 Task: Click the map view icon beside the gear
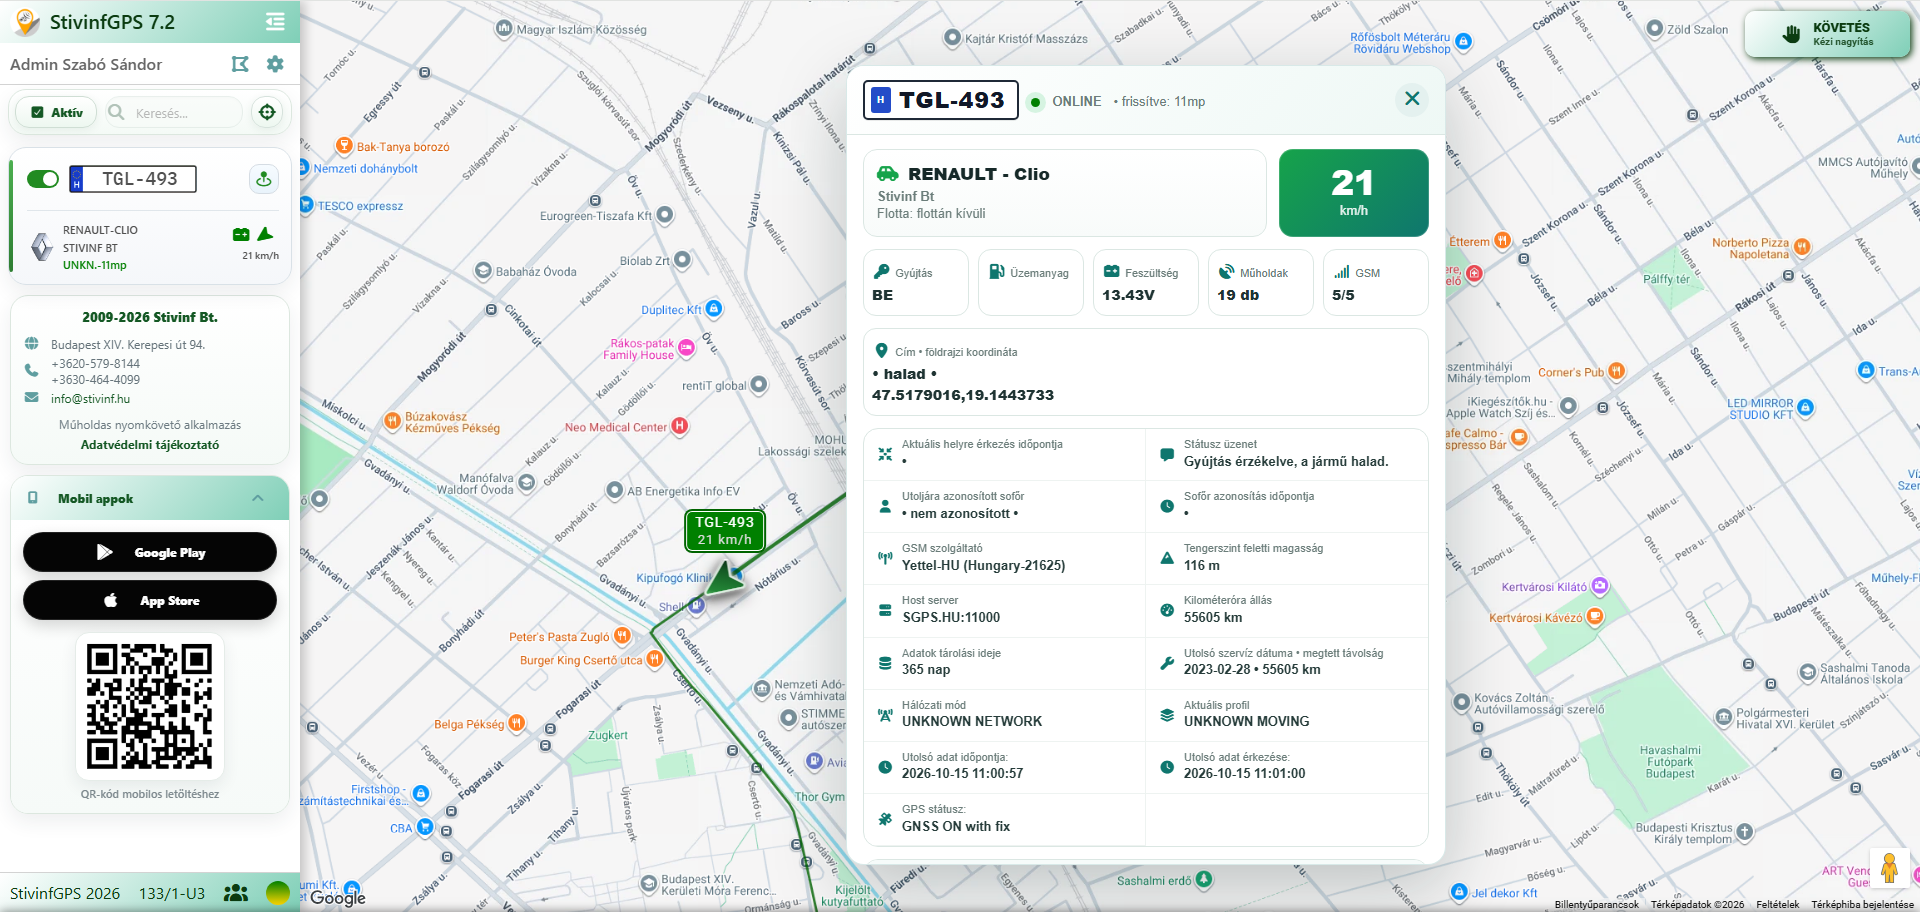[x=240, y=64]
